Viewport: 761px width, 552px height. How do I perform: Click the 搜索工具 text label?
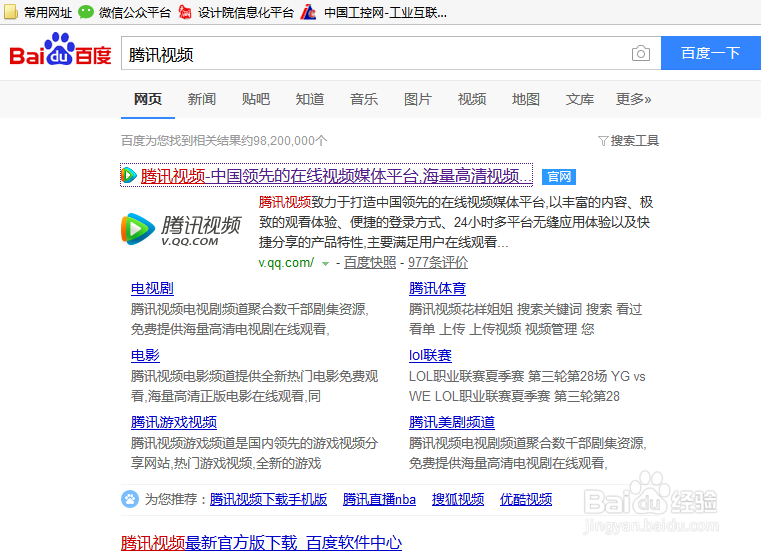pos(634,141)
